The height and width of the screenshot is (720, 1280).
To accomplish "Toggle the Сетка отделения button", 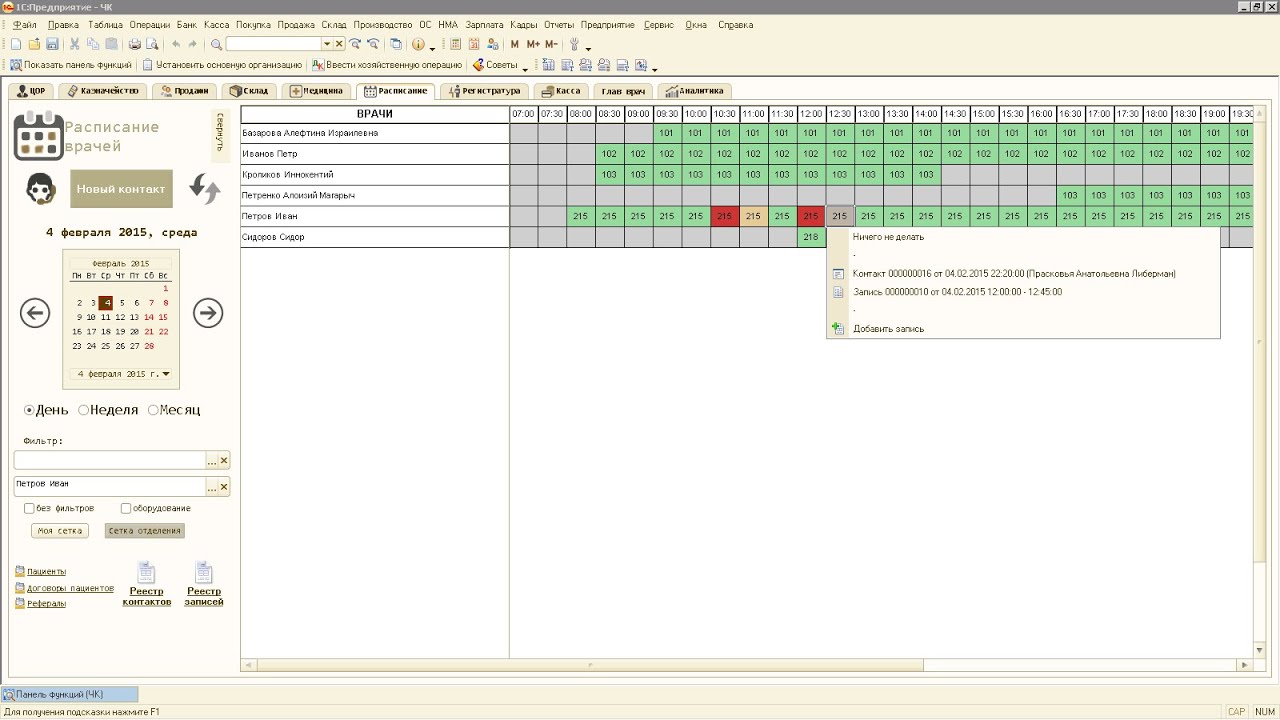I will [144, 531].
